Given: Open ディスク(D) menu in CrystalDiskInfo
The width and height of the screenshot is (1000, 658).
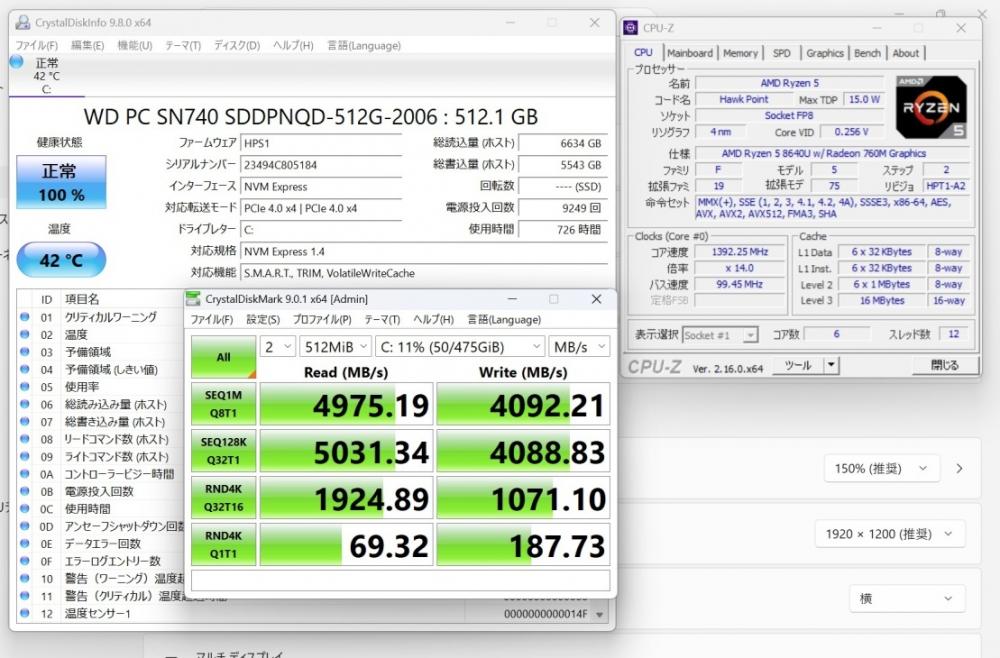Looking at the screenshot, I should pyautogui.click(x=237, y=45).
